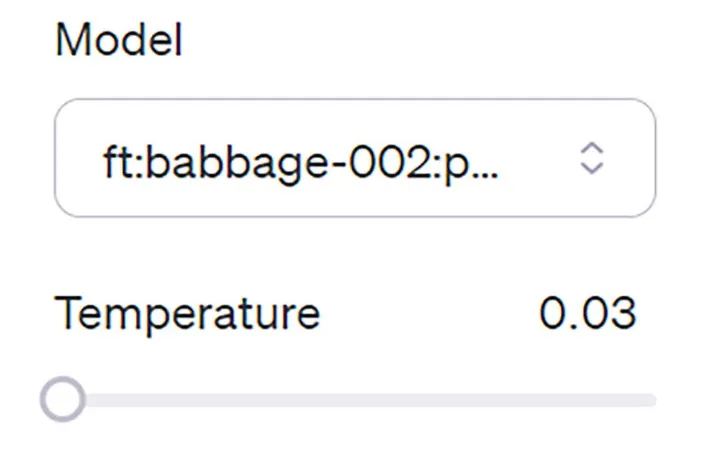
Task: Click the up-down chevron icon in Model selector
Action: point(593,158)
